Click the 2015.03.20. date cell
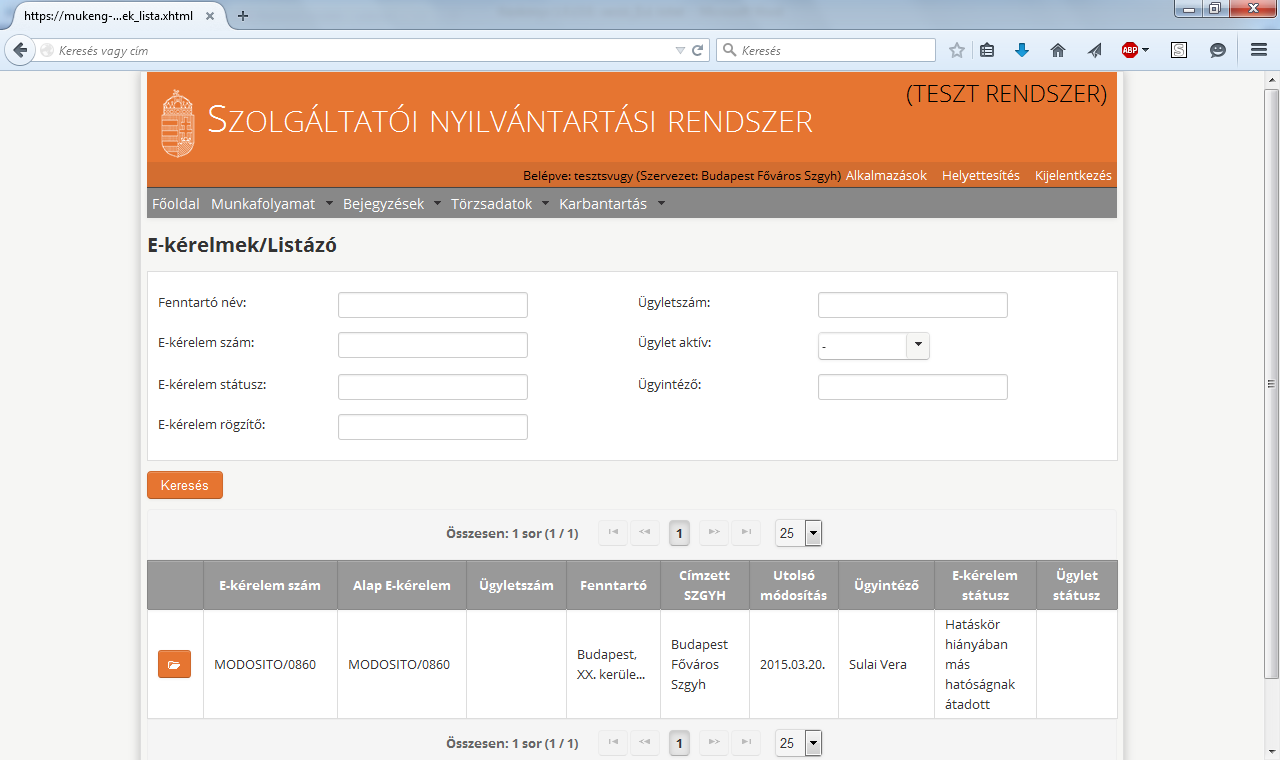Viewport: 1280px width, 760px height. (793, 664)
